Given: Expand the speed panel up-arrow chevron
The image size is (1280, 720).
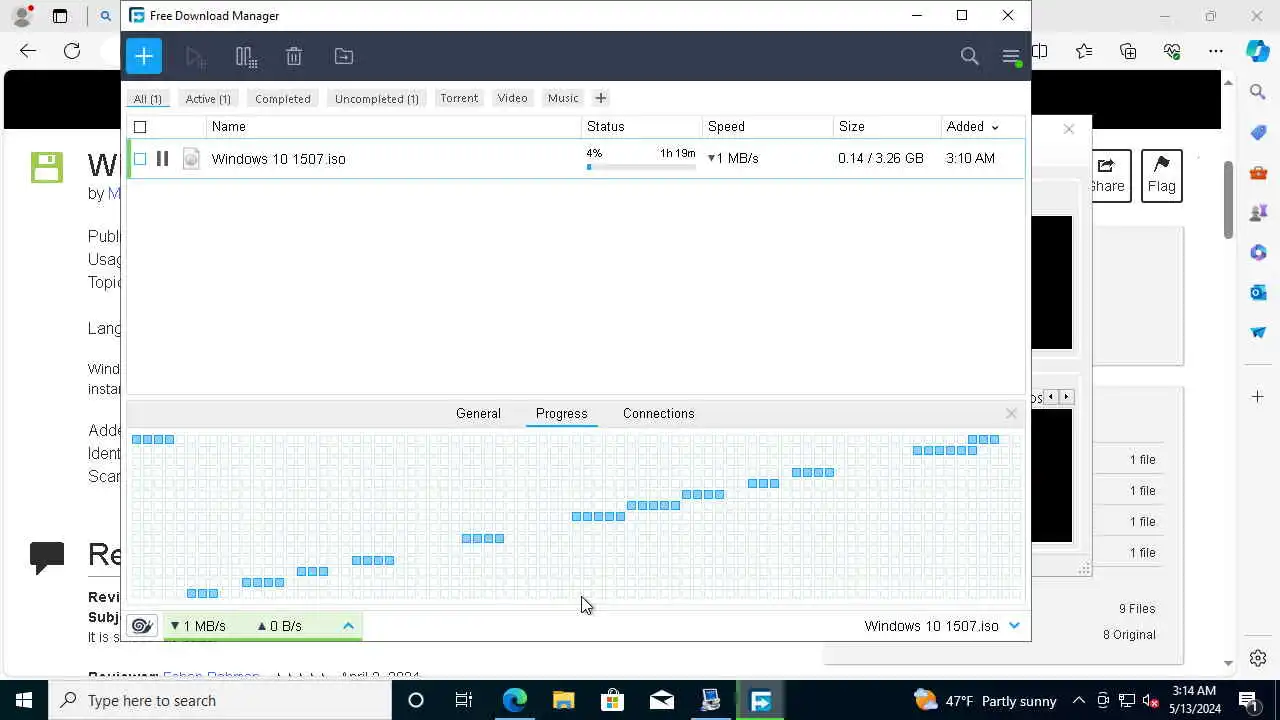Looking at the screenshot, I should [348, 626].
